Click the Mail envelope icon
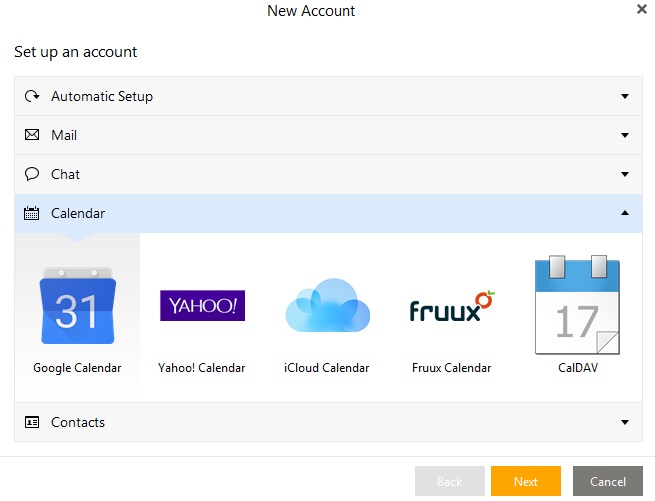655x501 pixels. pos(32,135)
